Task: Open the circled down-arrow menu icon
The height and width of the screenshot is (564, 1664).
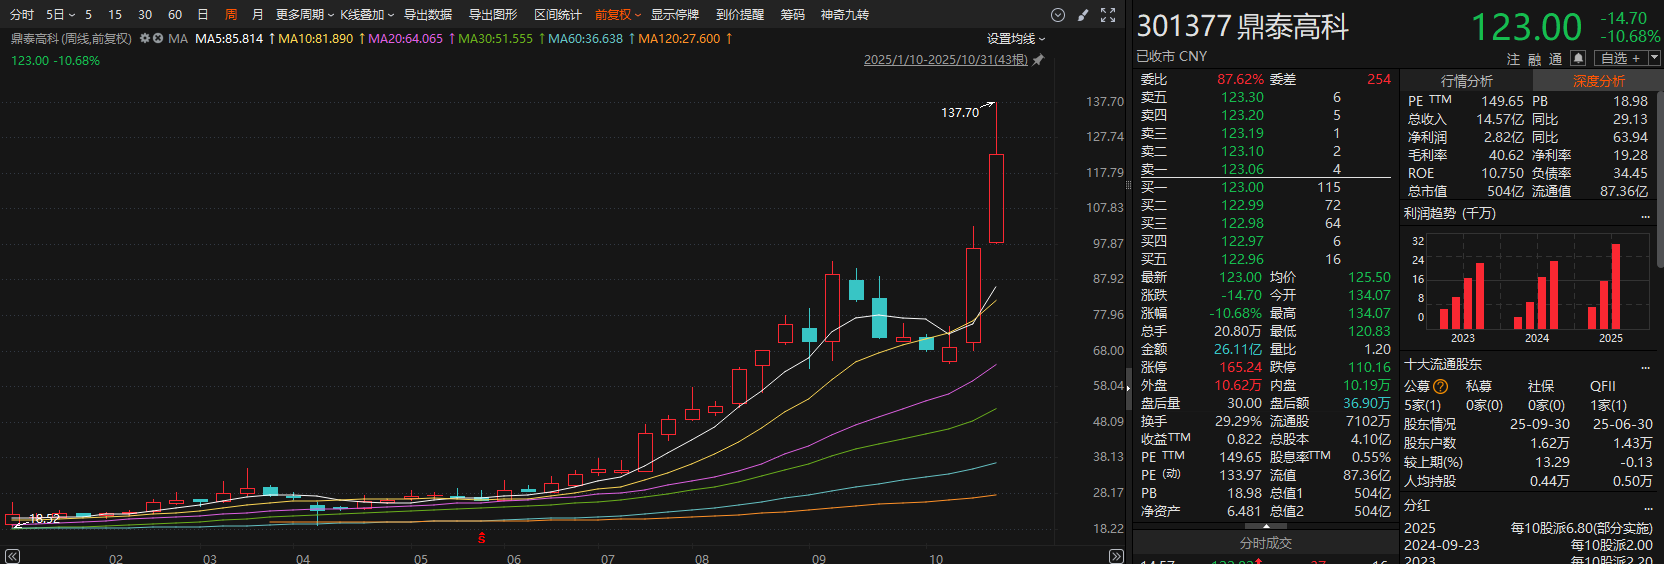Action: [x=1058, y=15]
